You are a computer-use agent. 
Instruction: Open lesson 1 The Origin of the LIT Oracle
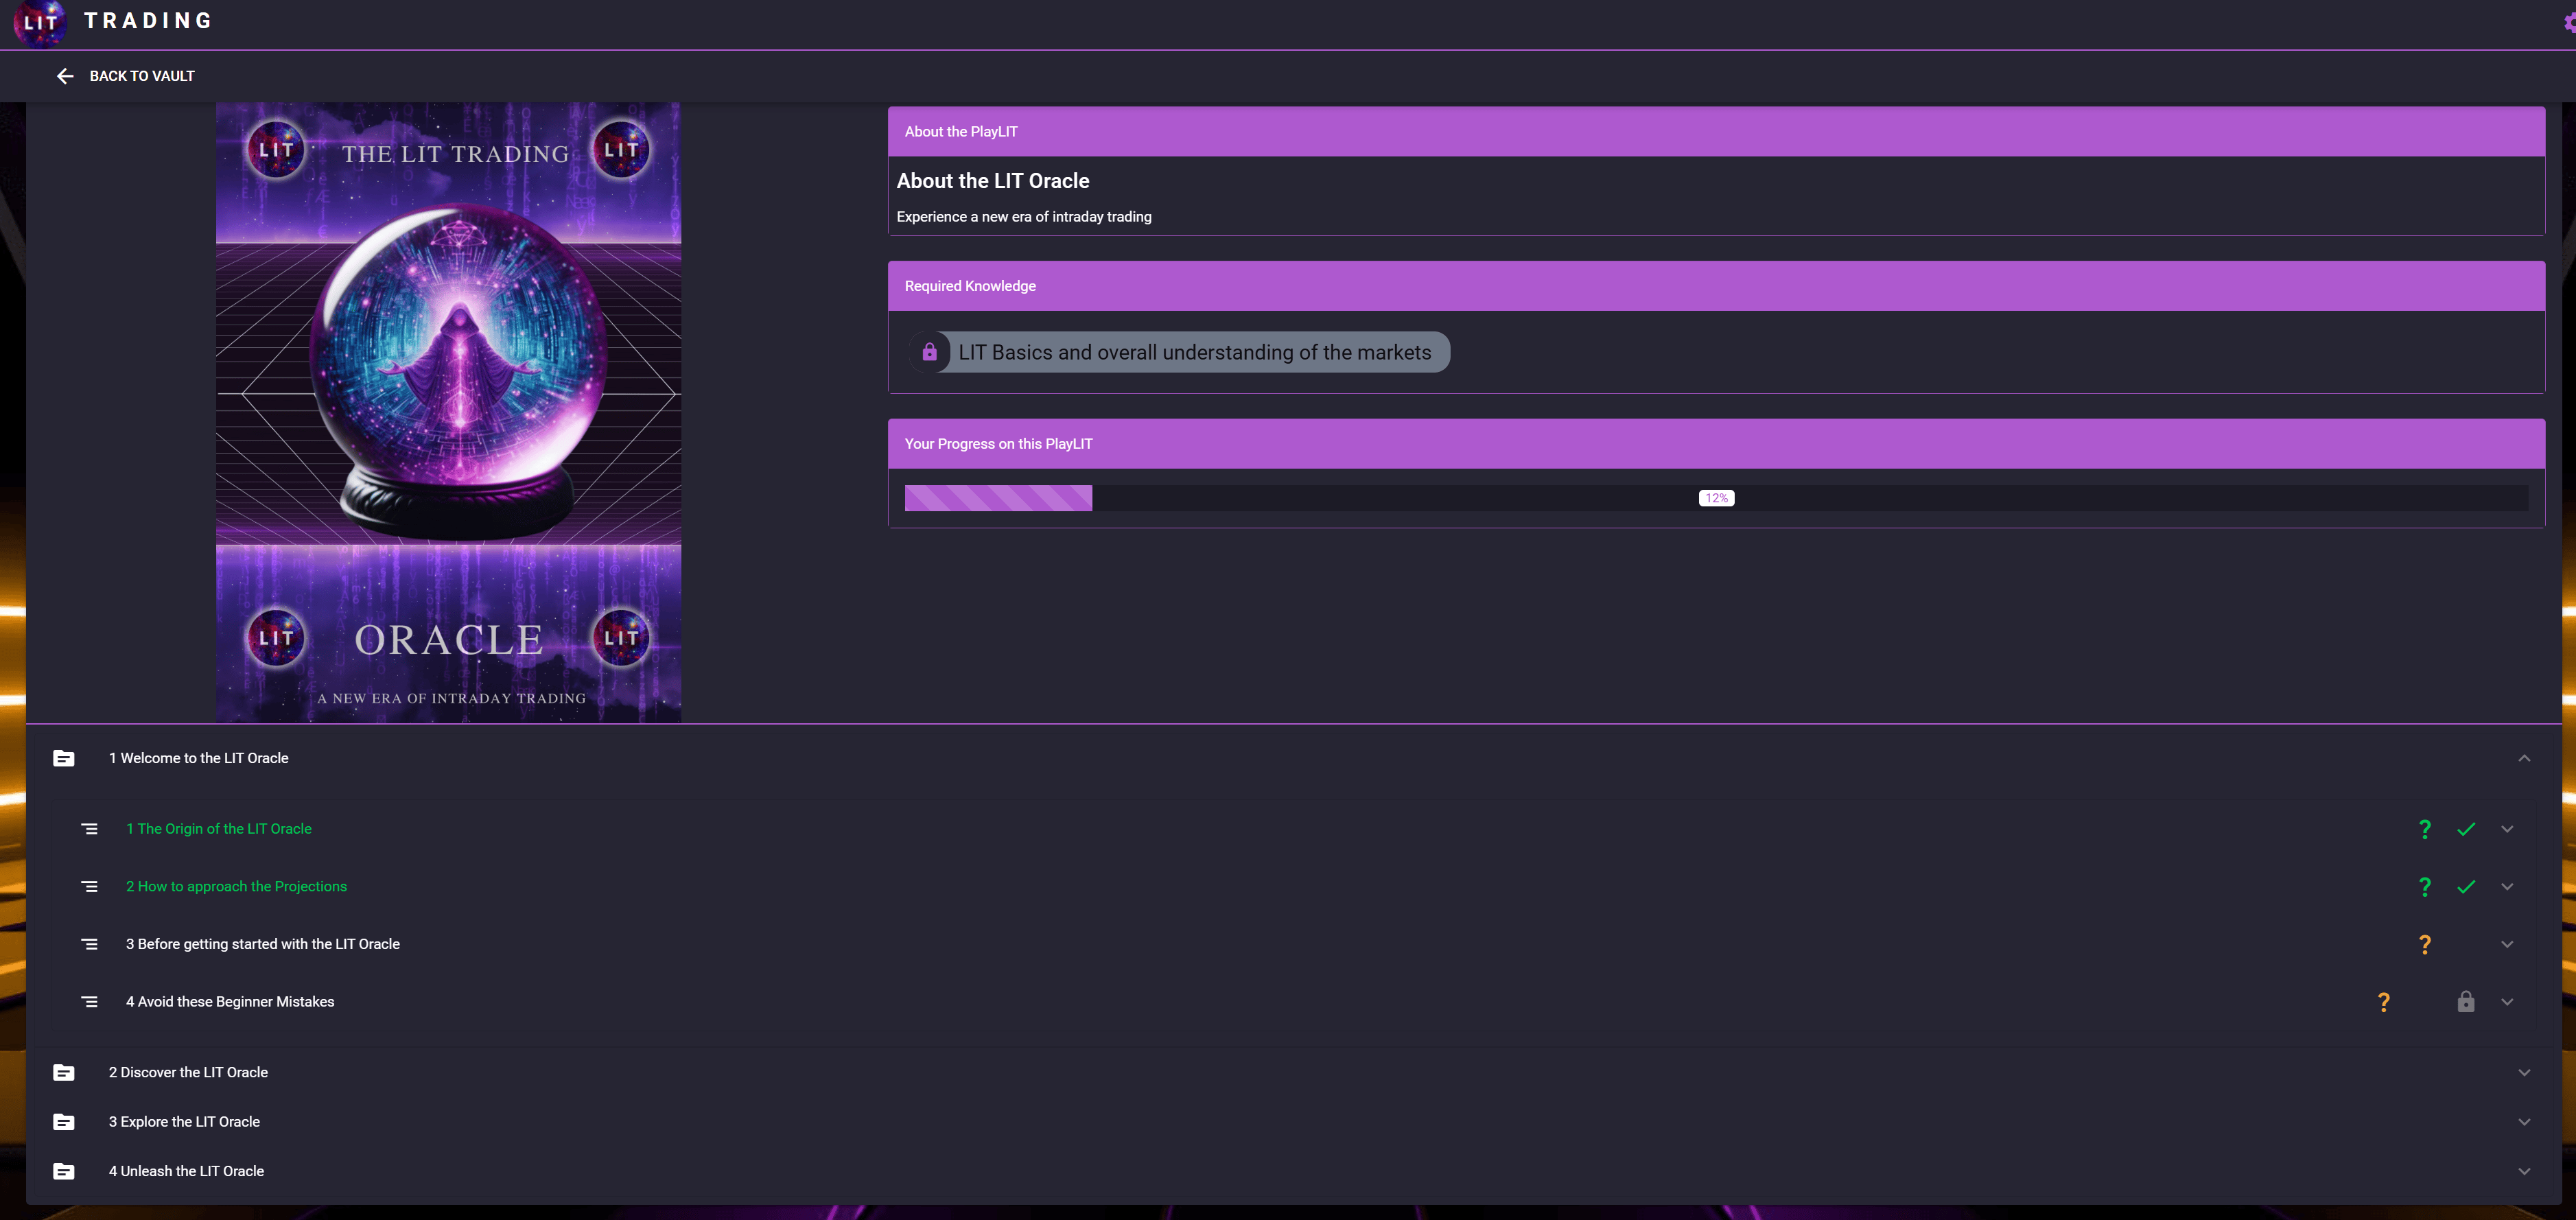point(219,829)
